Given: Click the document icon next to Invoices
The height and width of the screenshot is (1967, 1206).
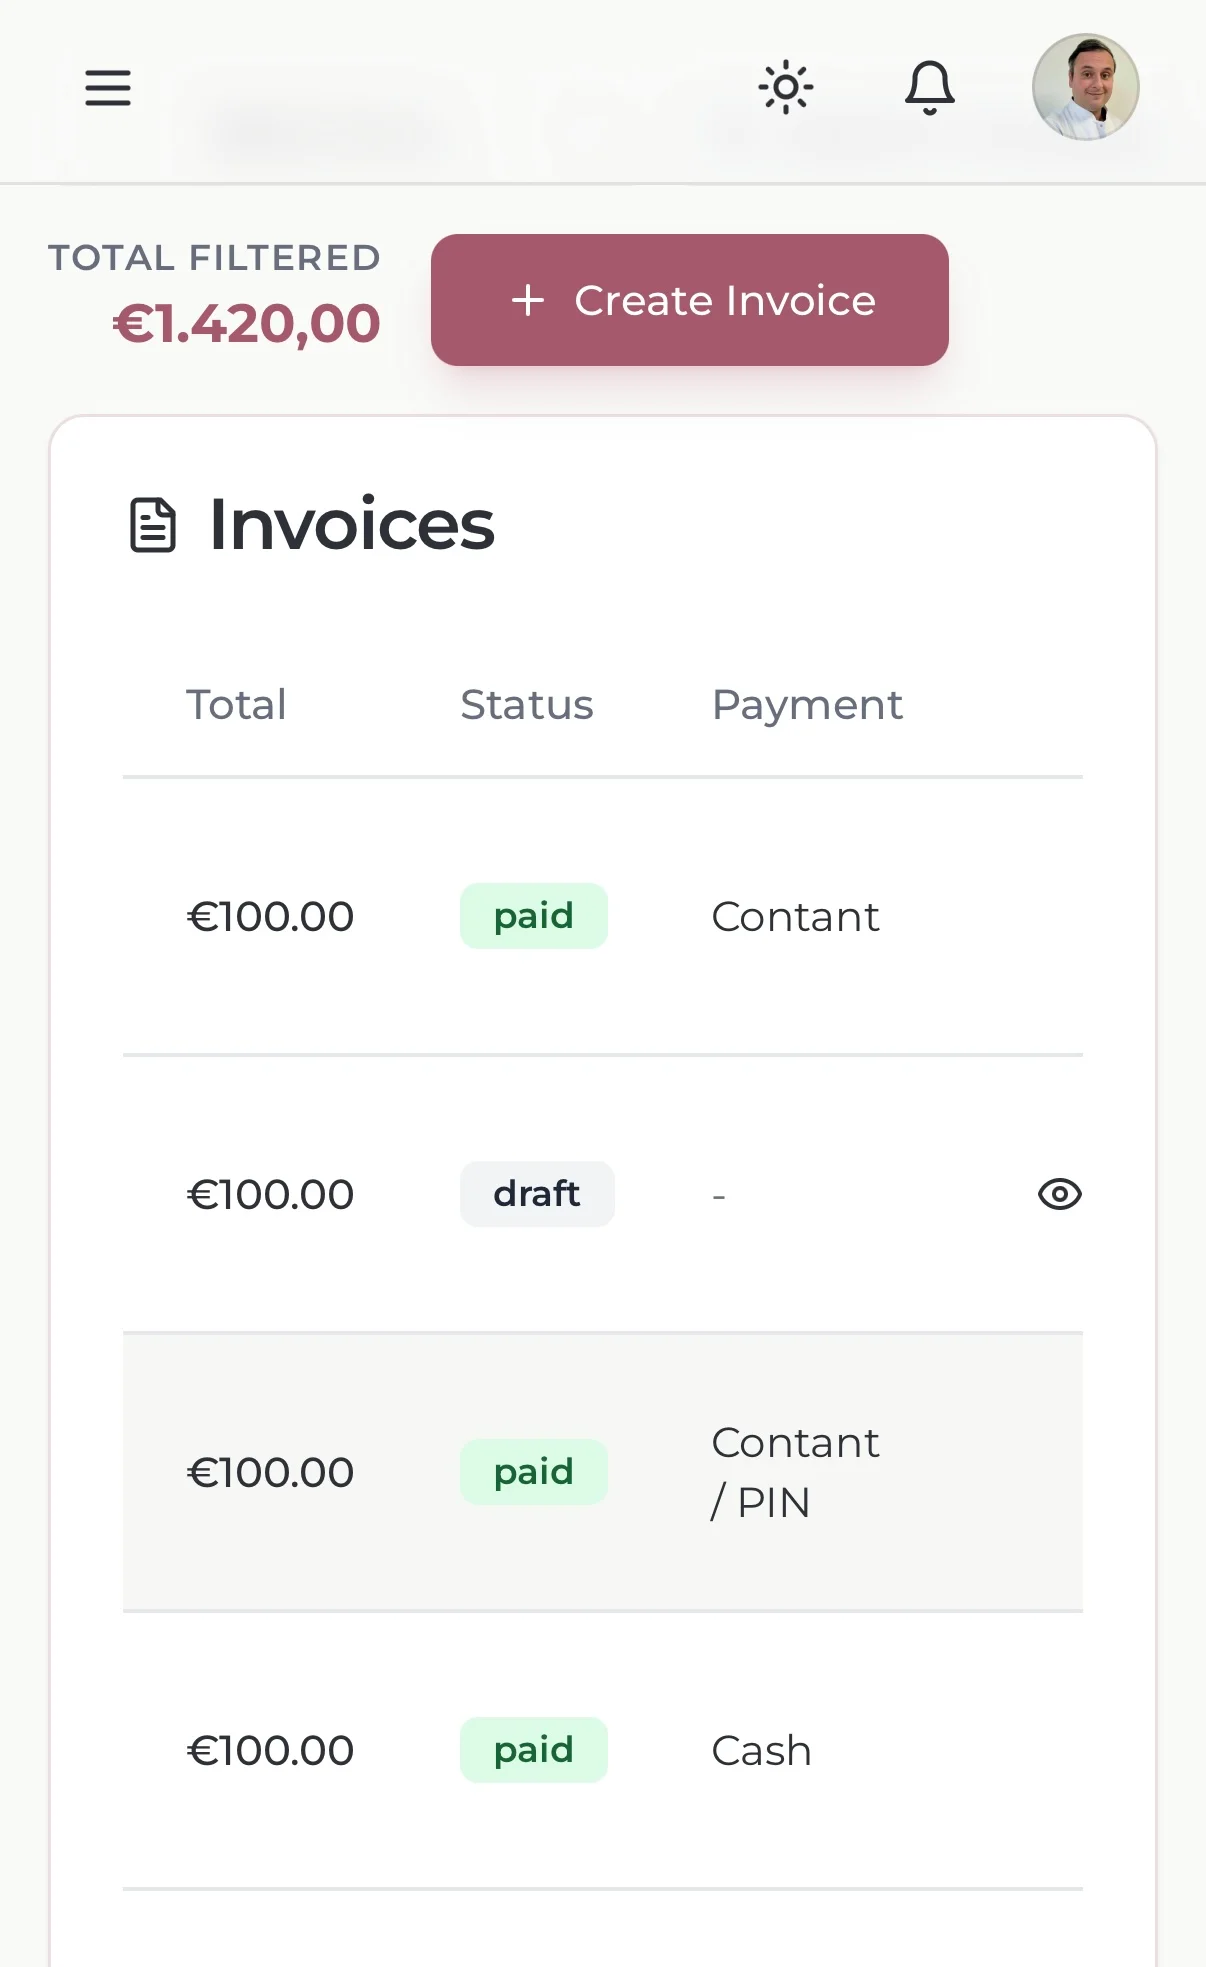Looking at the screenshot, I should tap(152, 524).
